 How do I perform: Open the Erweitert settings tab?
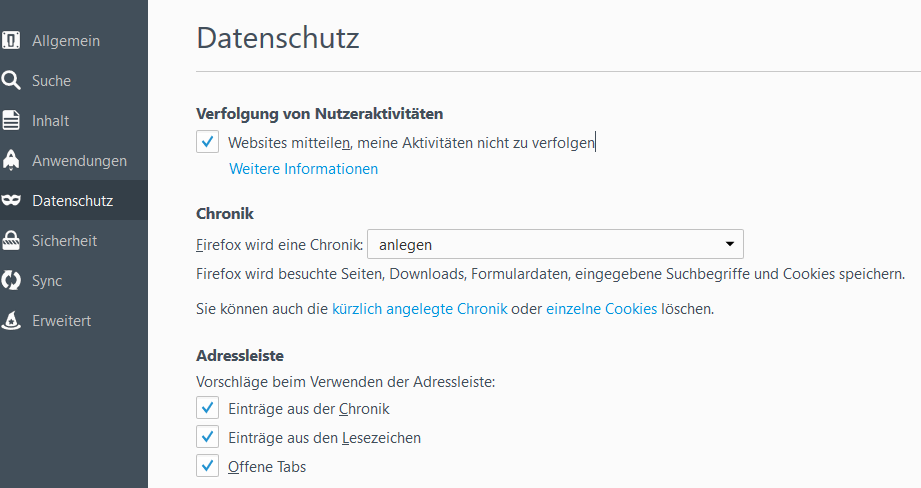(61, 321)
